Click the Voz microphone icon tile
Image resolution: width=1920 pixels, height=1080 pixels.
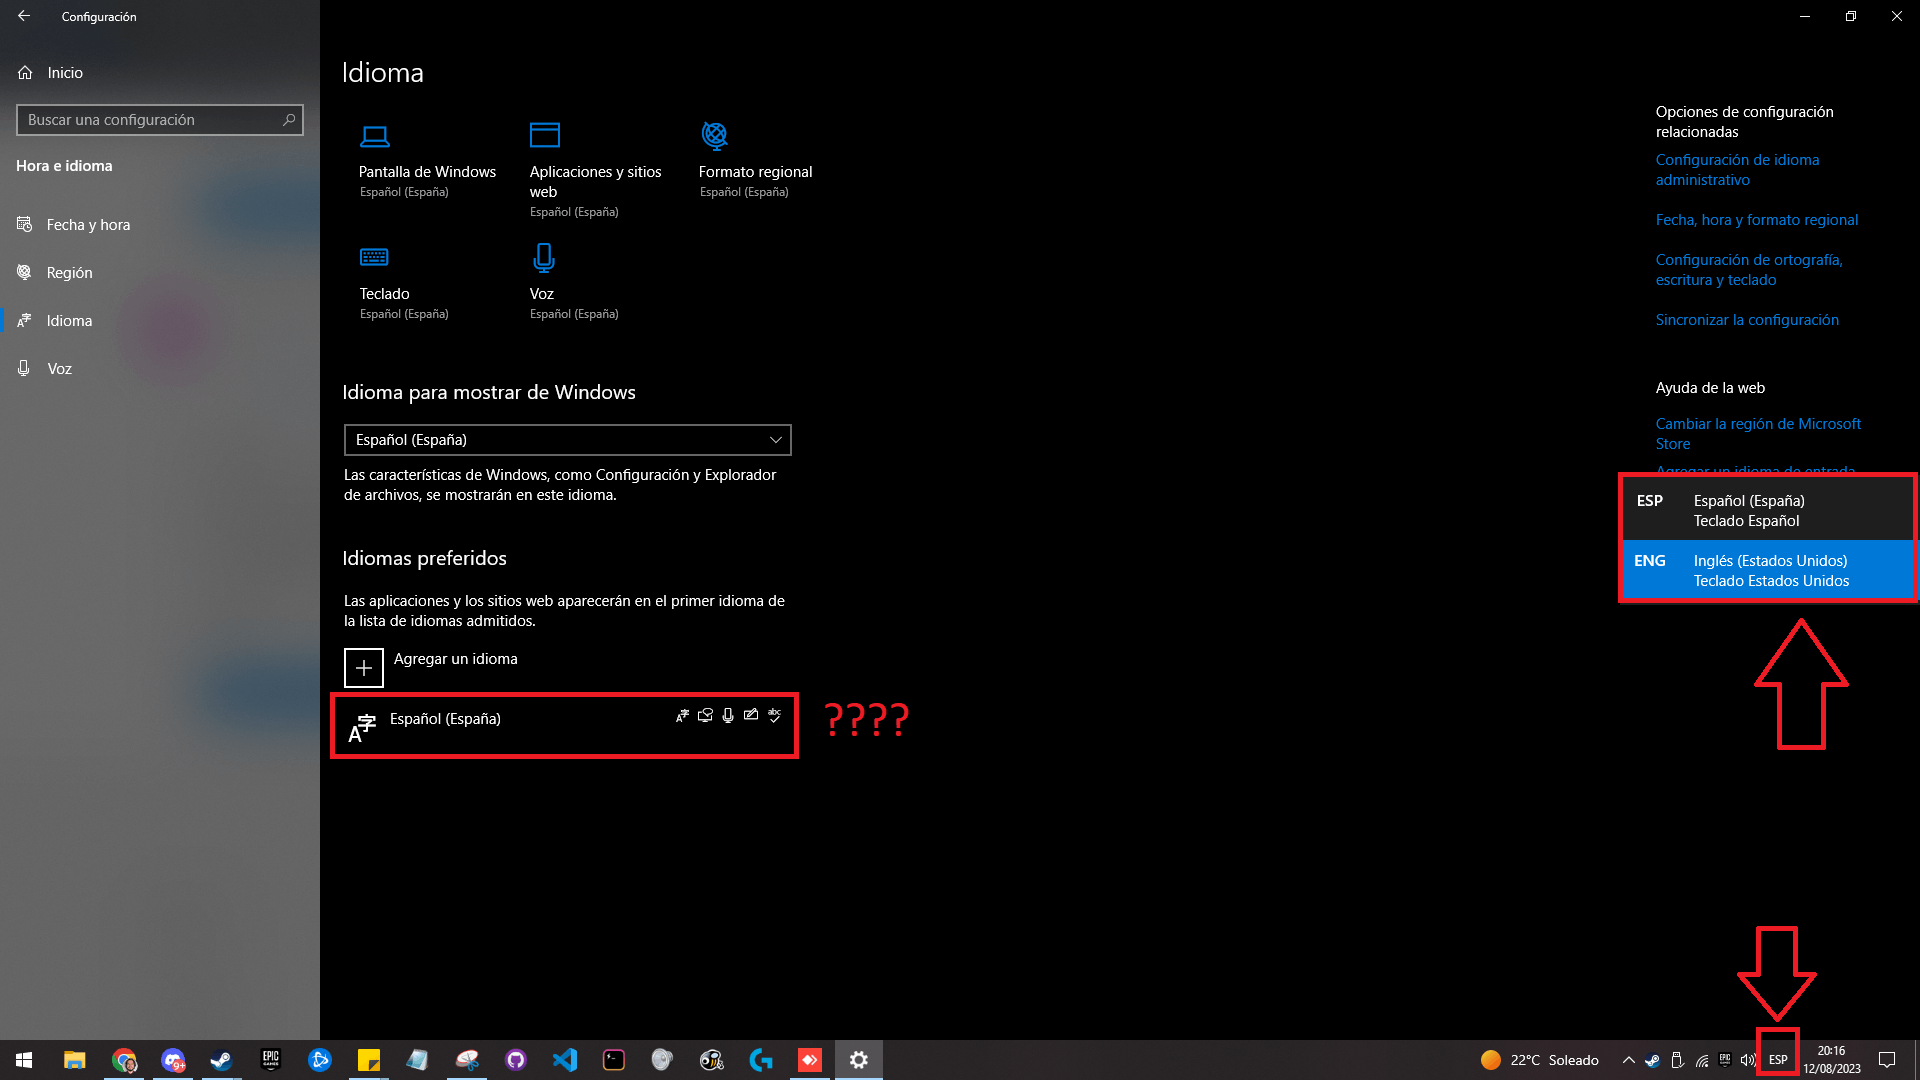coord(543,258)
